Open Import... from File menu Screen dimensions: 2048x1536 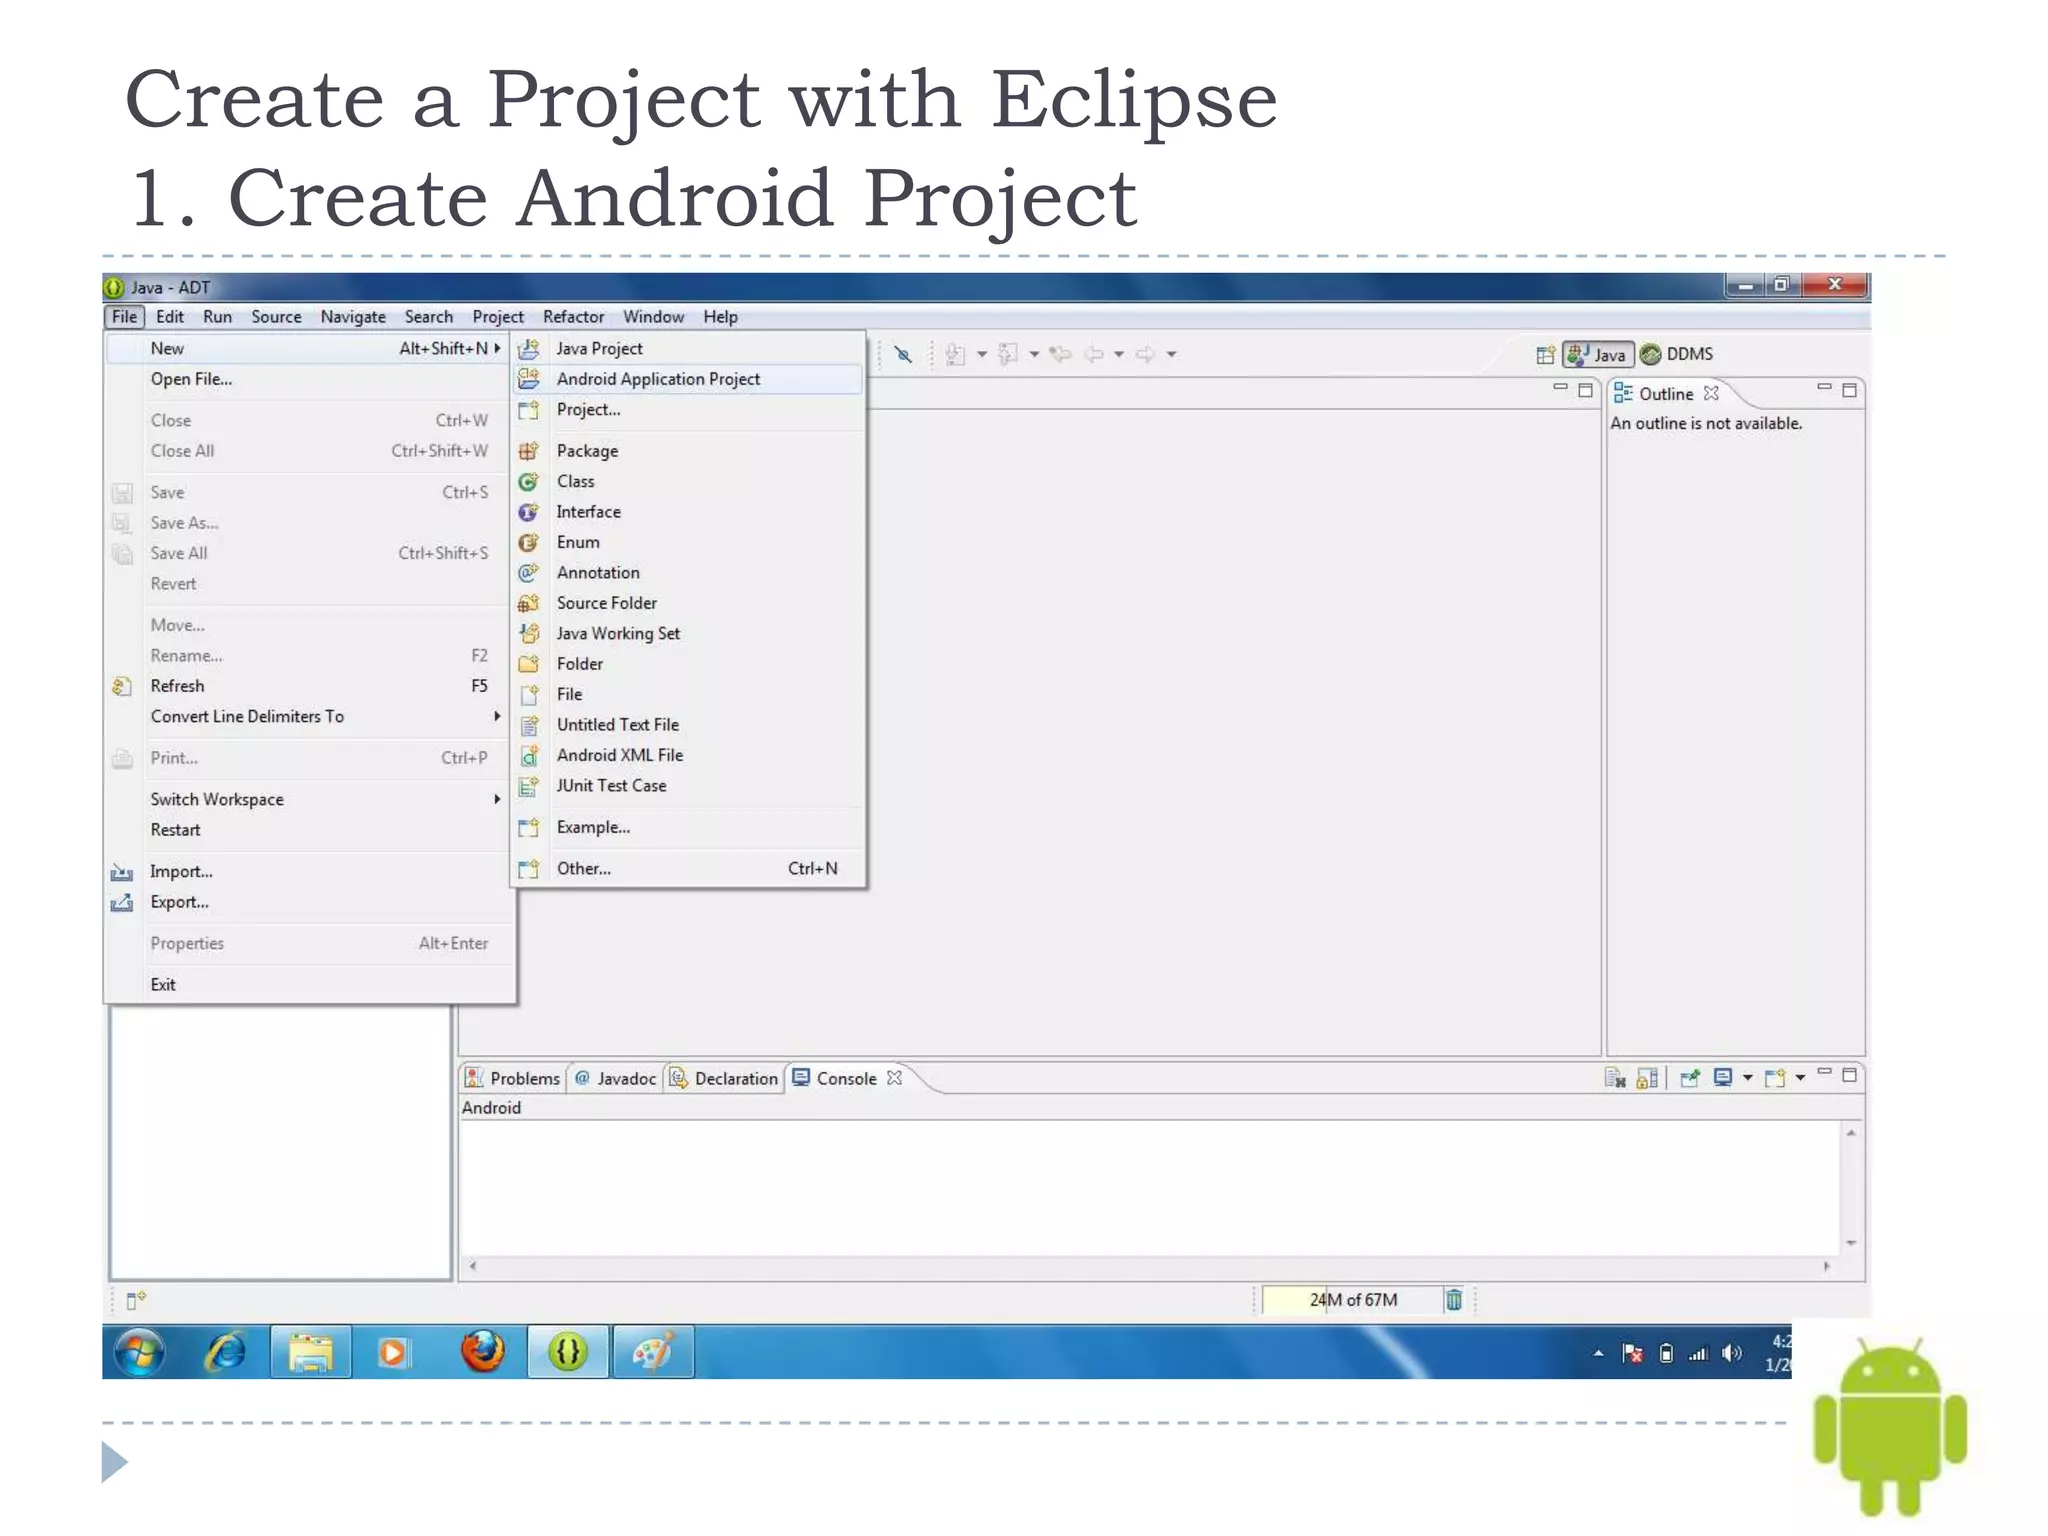(308, 872)
